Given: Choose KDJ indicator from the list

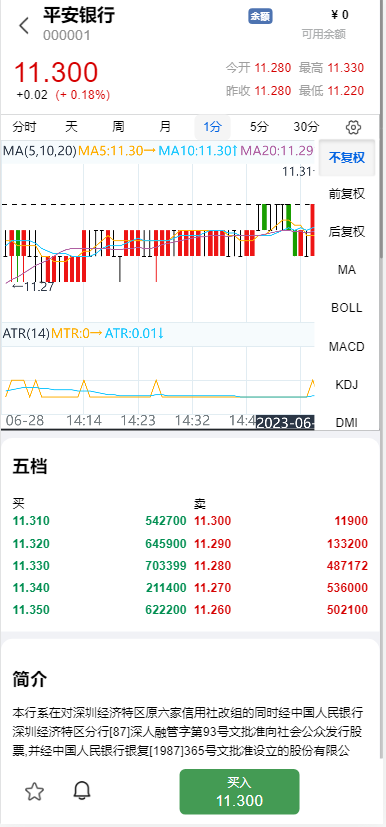Looking at the screenshot, I should click(x=347, y=384).
